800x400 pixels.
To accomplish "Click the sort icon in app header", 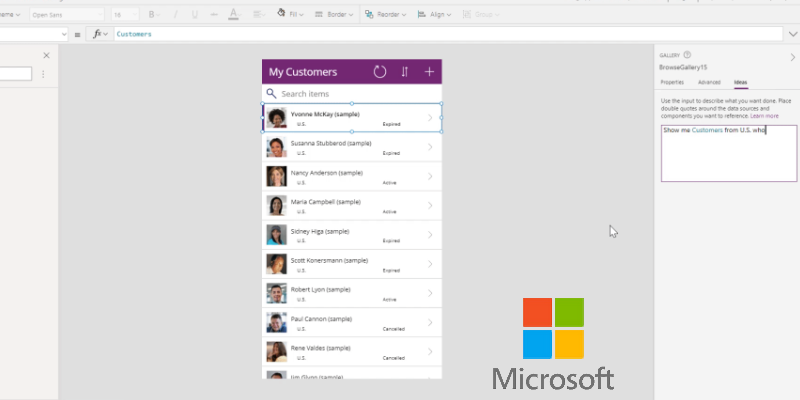I will [x=405, y=72].
